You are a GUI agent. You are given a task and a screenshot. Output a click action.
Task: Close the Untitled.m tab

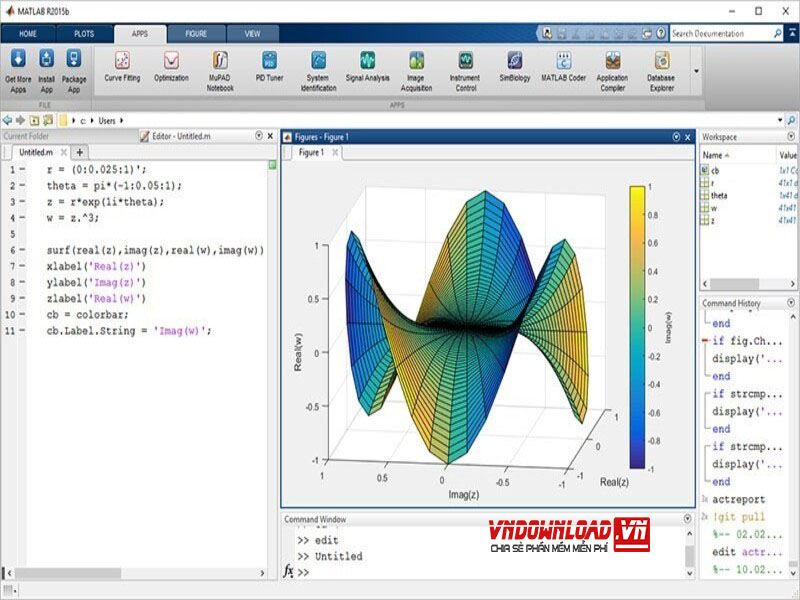click(64, 153)
